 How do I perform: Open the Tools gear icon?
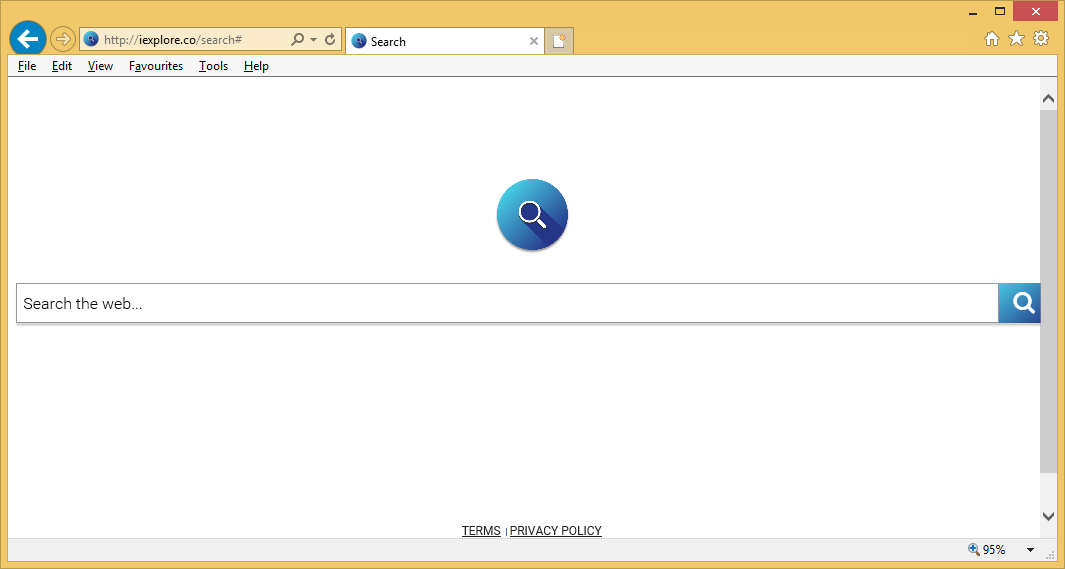coord(1041,39)
